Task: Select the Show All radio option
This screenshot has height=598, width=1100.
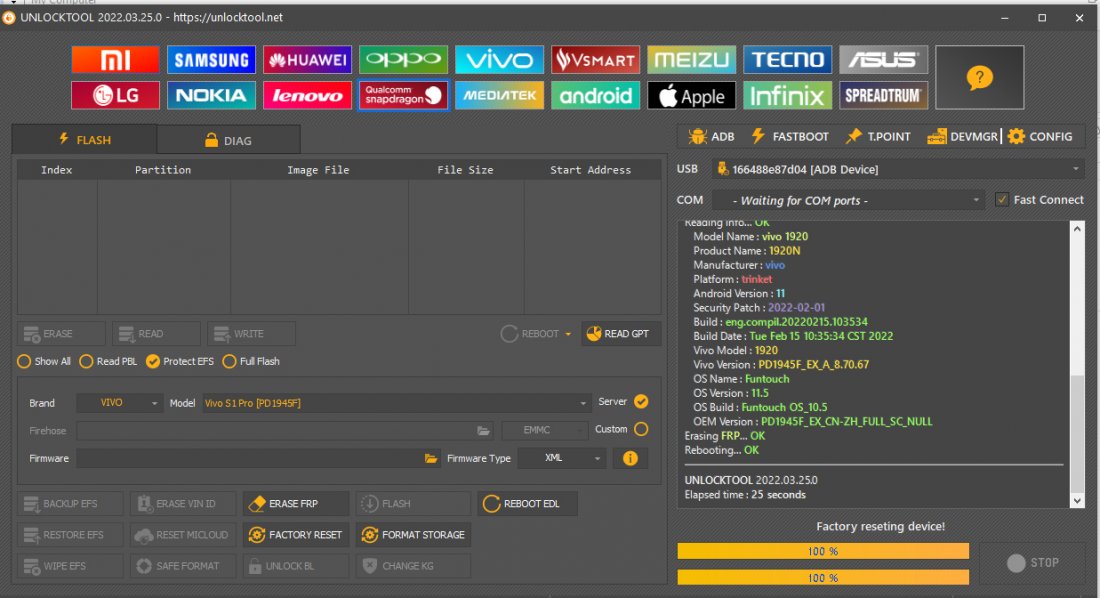Action: [44, 361]
